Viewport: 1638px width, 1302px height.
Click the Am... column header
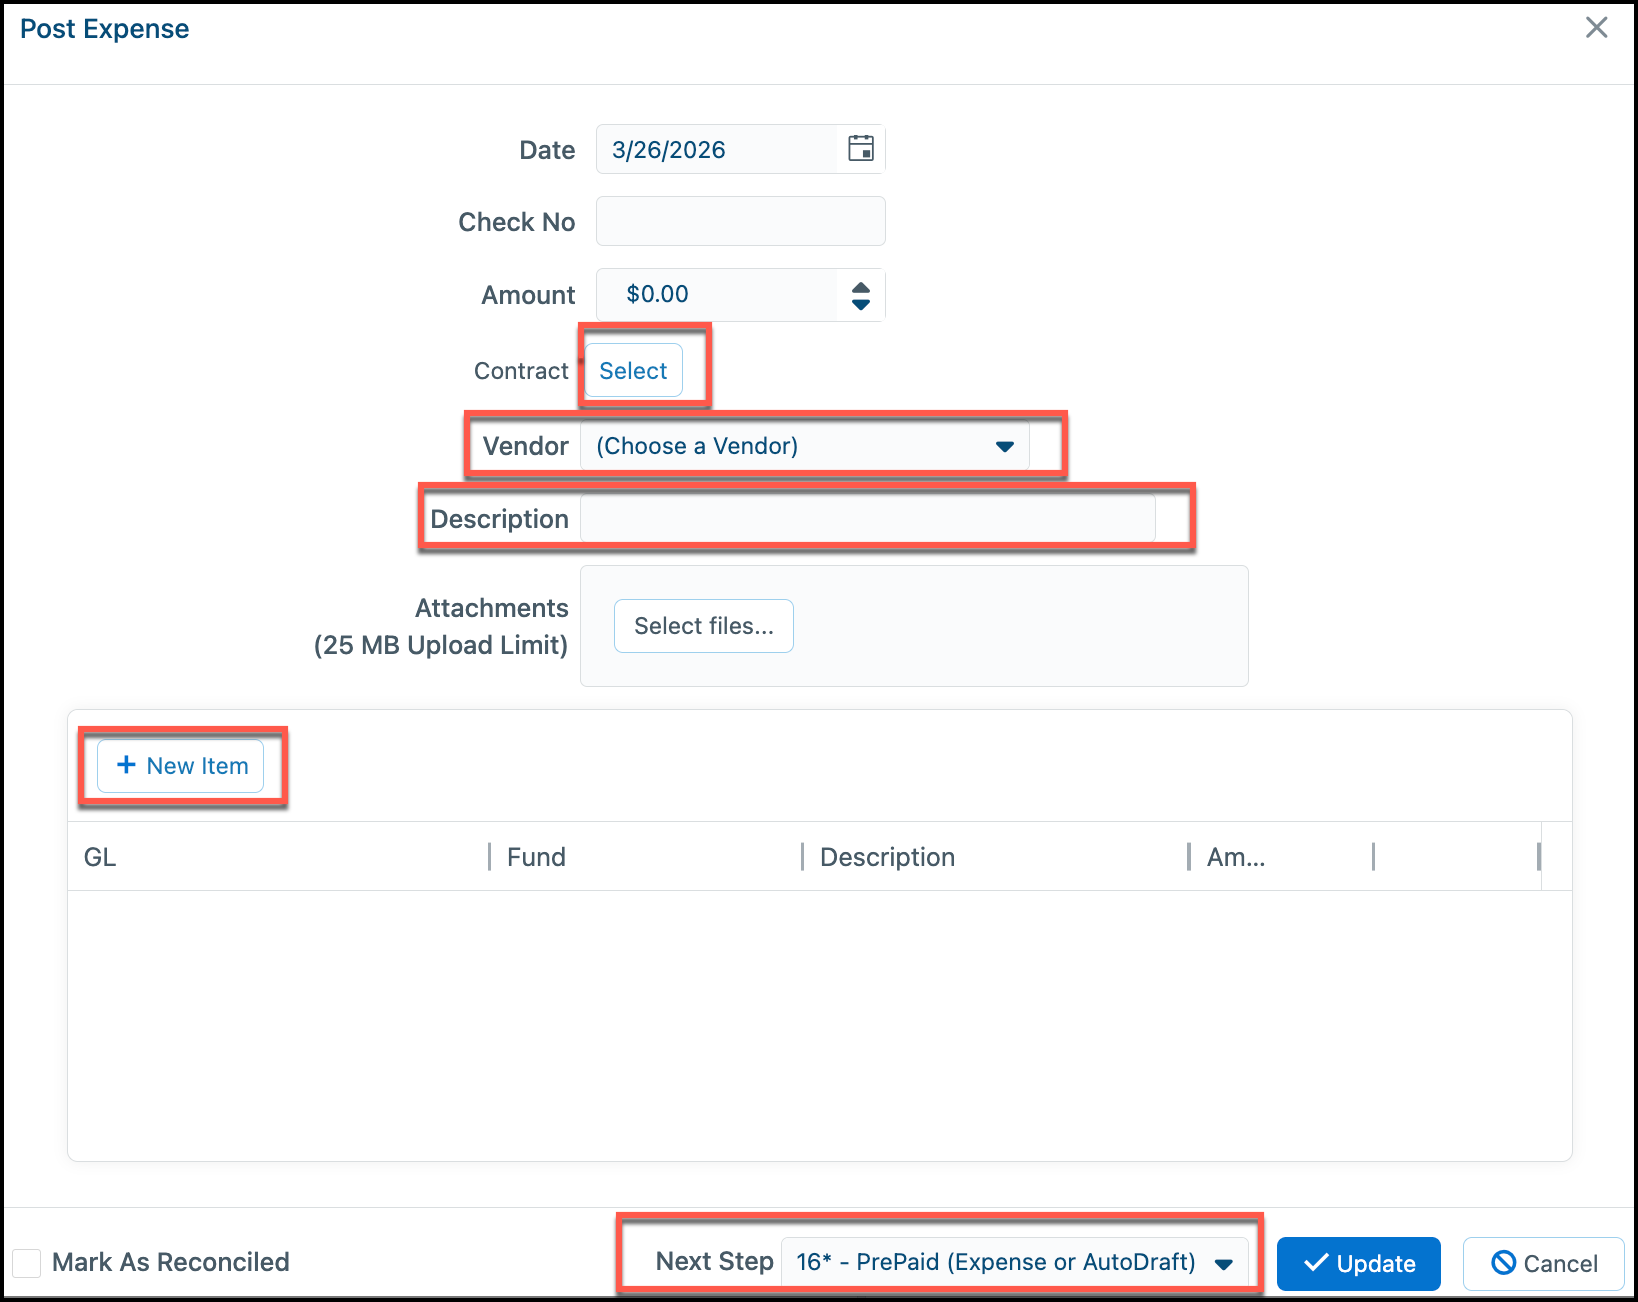pos(1282,857)
